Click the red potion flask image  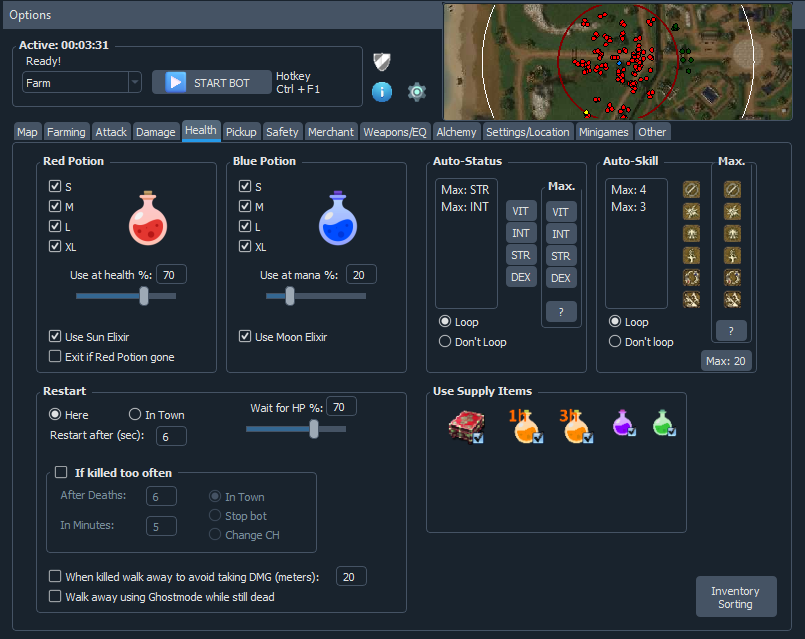(148, 218)
